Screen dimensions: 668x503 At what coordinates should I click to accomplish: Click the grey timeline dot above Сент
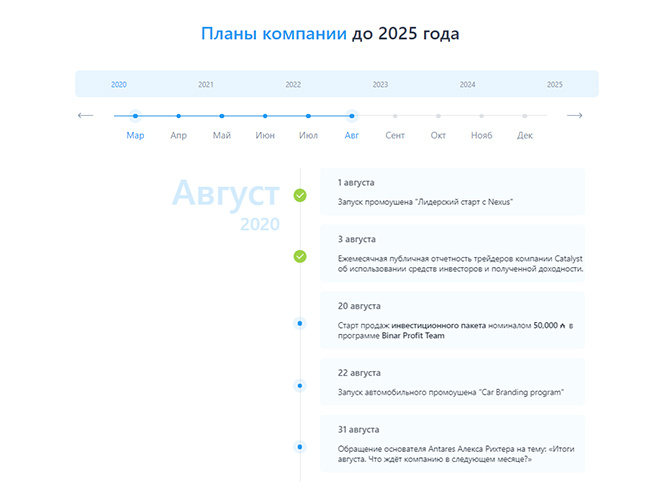coord(395,116)
